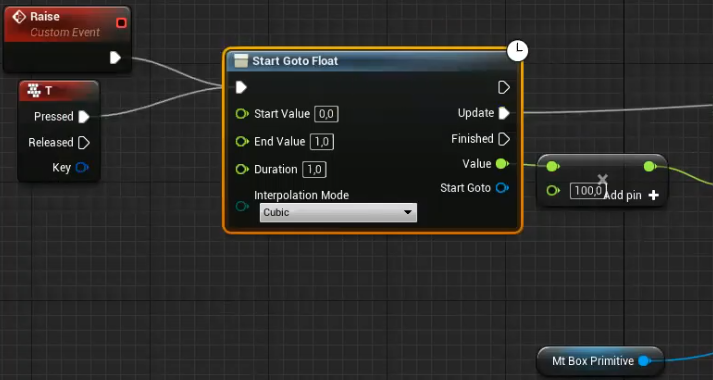Click the Start Goto Float function icon
This screenshot has width=713, height=380.
(x=241, y=61)
